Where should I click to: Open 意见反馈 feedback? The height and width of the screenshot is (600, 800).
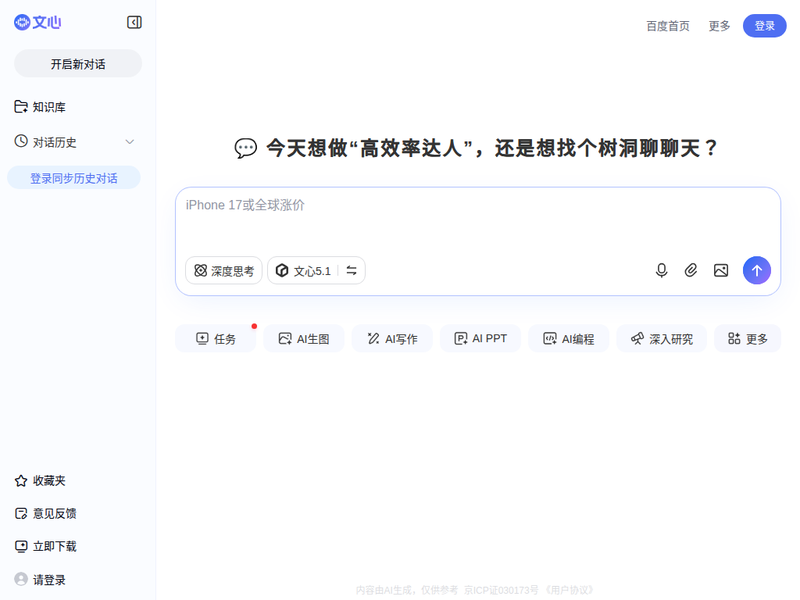coord(45,513)
